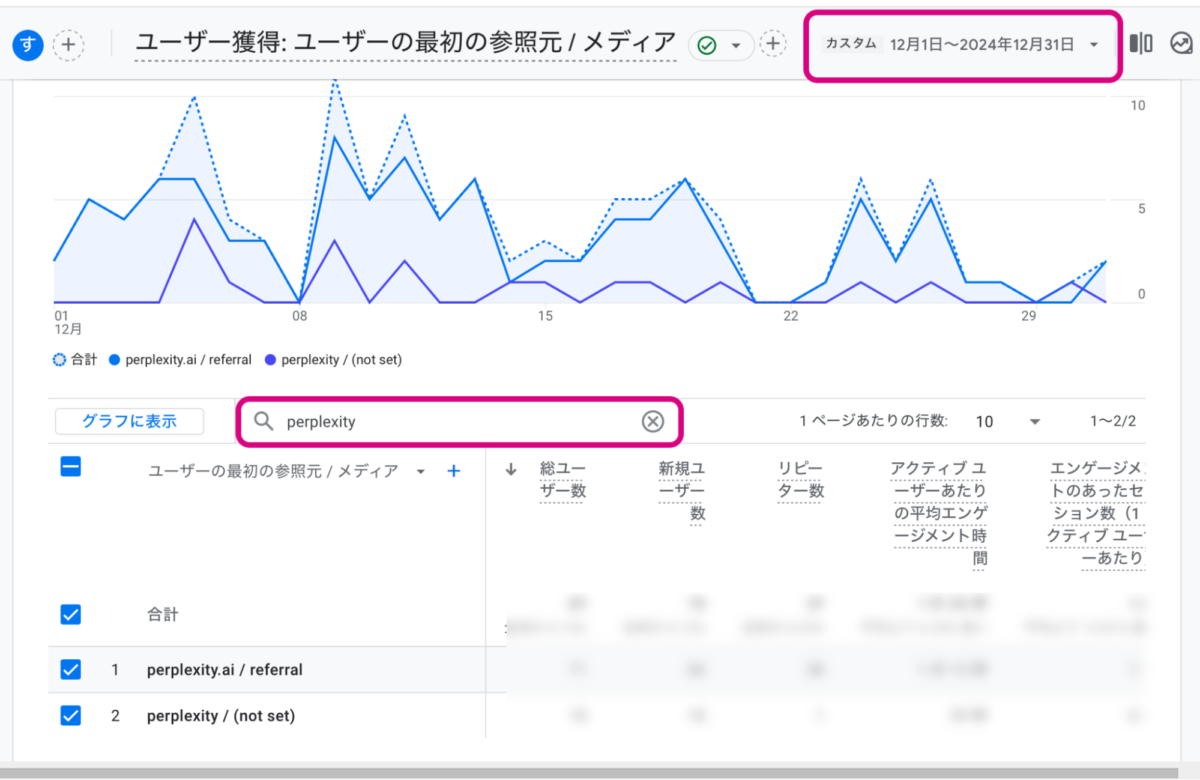Click the 合計 row label in table

pyautogui.click(x=163, y=615)
